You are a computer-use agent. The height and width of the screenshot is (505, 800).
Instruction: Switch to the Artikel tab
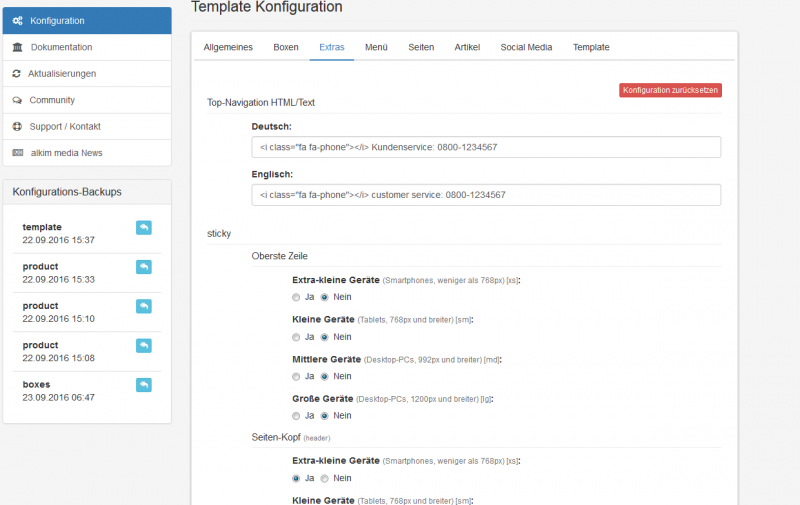tap(467, 47)
